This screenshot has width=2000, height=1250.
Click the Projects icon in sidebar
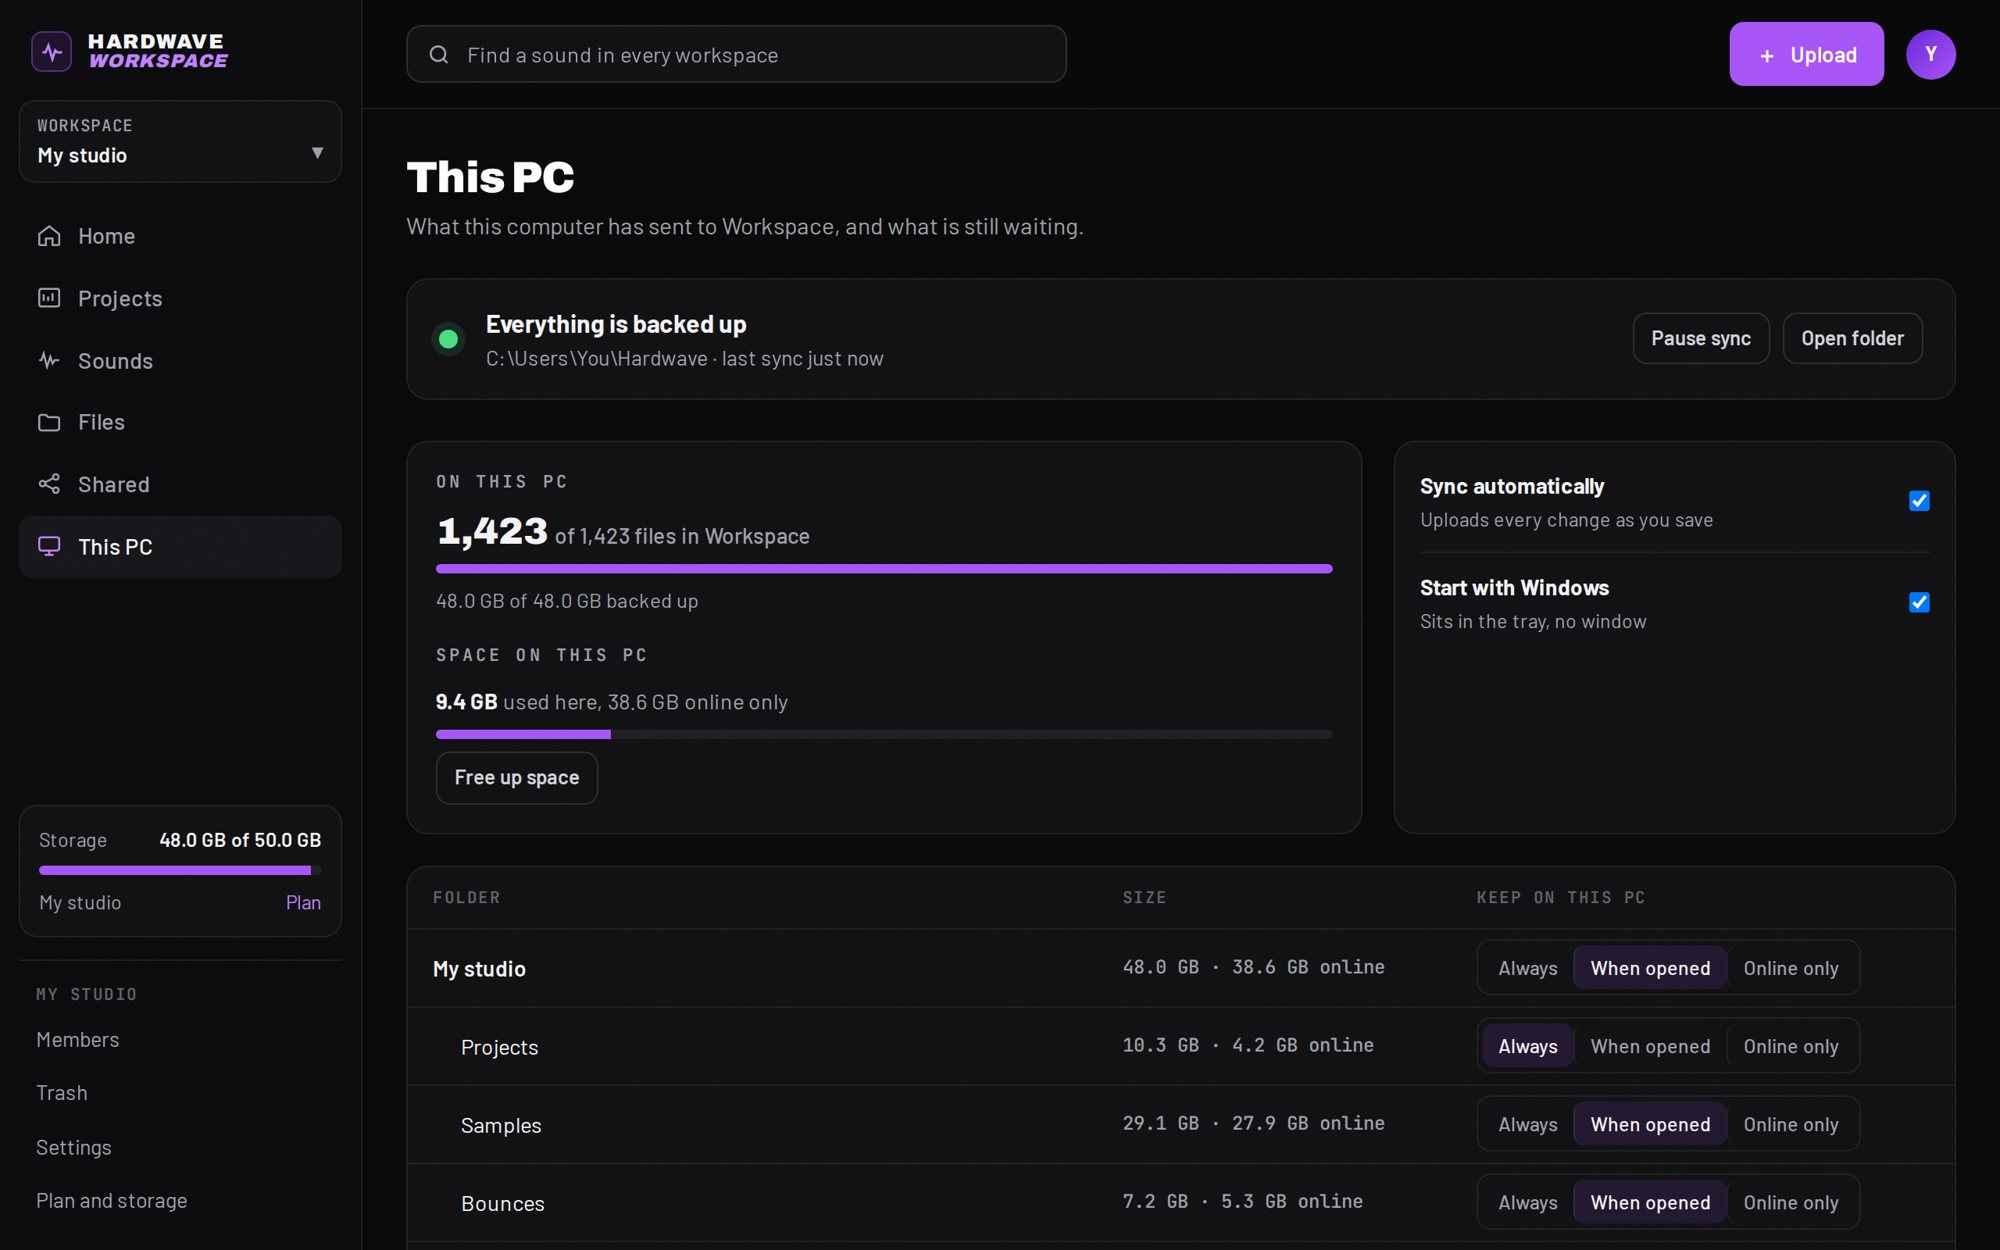[x=49, y=298]
